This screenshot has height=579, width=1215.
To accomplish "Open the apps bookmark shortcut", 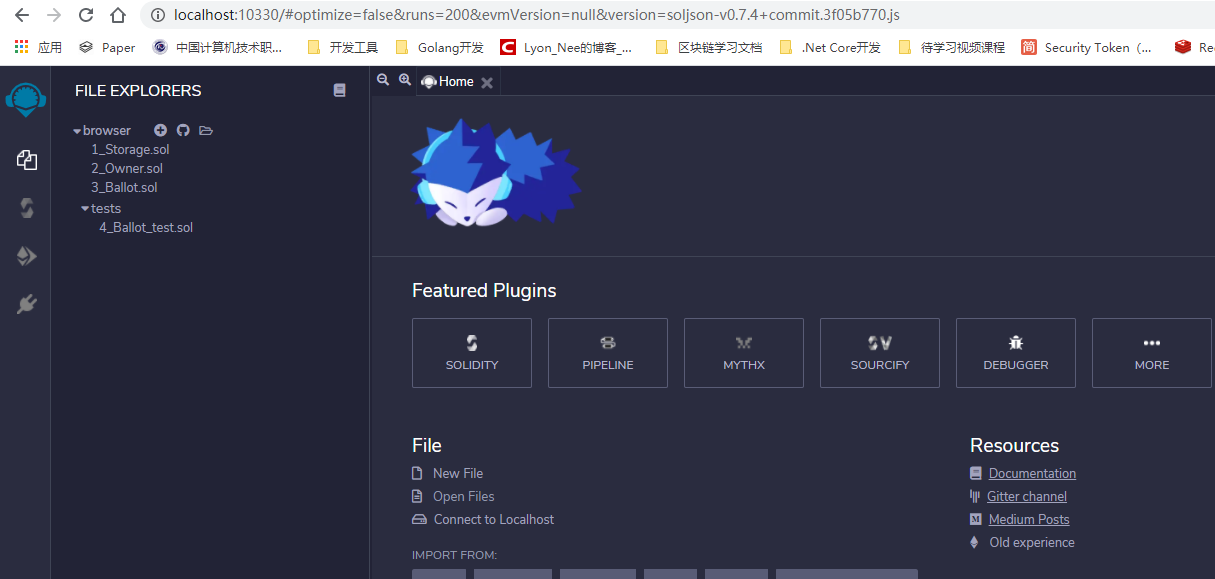I will (37, 47).
